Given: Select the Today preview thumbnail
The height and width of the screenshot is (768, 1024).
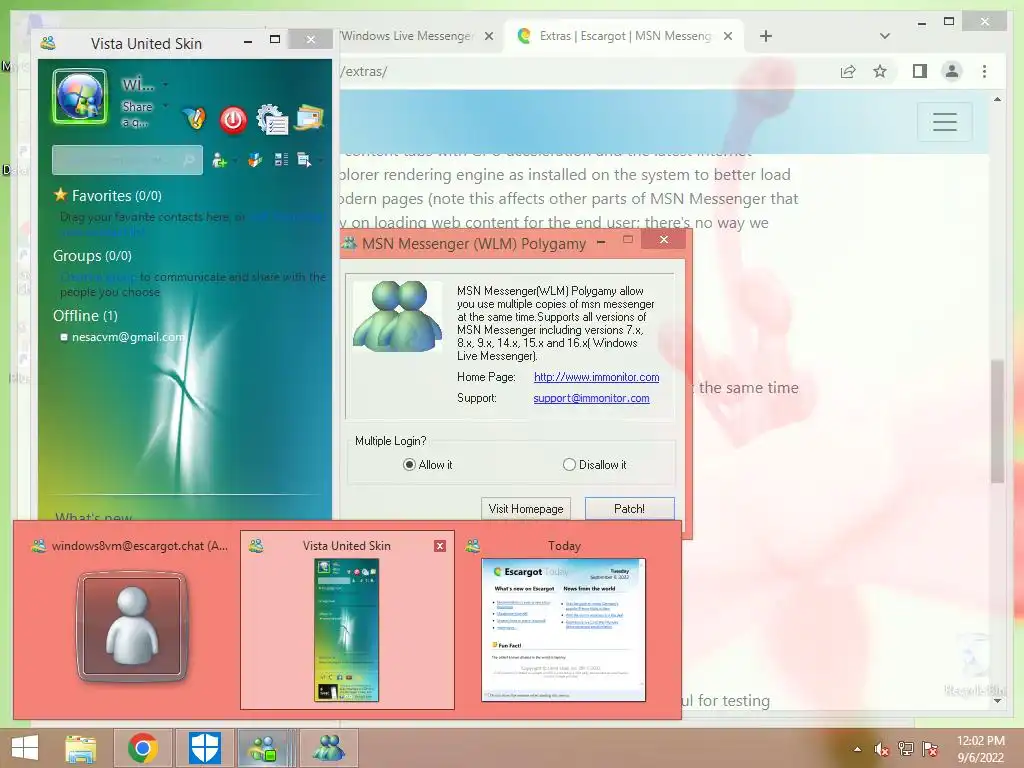Looking at the screenshot, I should [x=564, y=619].
